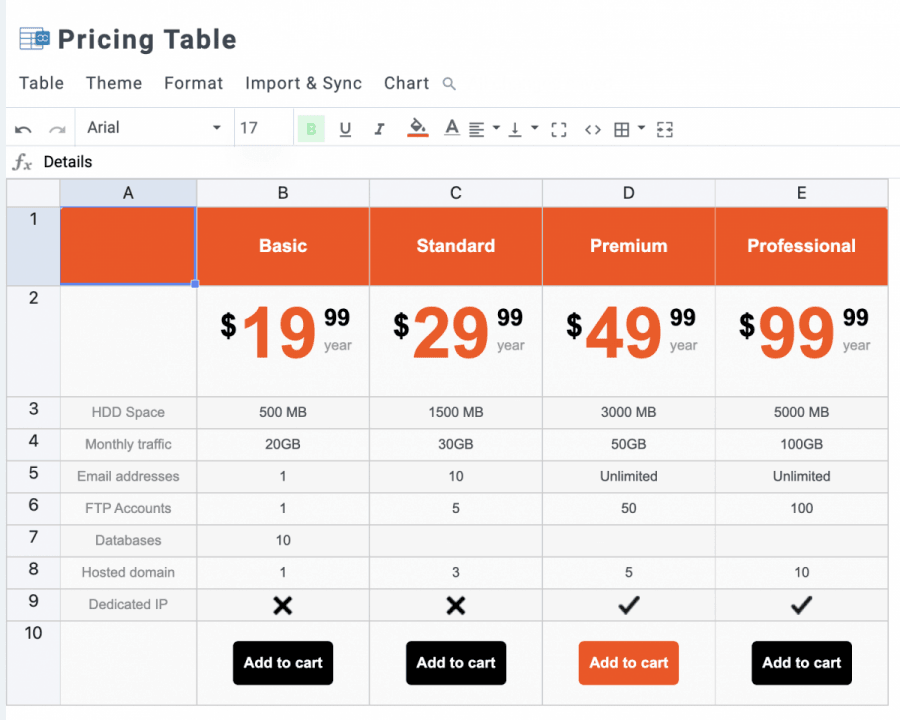Viewport: 900px width, 720px height.
Task: Click the table logo next to title
Action: click(34, 39)
